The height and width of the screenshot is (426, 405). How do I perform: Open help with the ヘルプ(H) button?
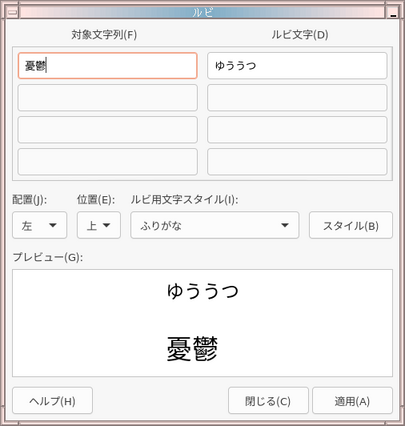pos(52,400)
